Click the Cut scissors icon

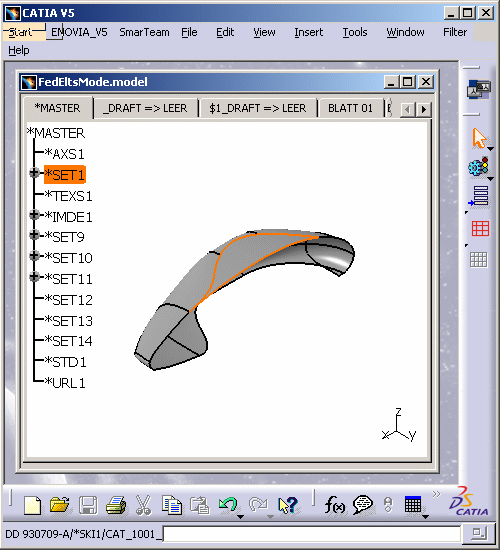tap(143, 505)
